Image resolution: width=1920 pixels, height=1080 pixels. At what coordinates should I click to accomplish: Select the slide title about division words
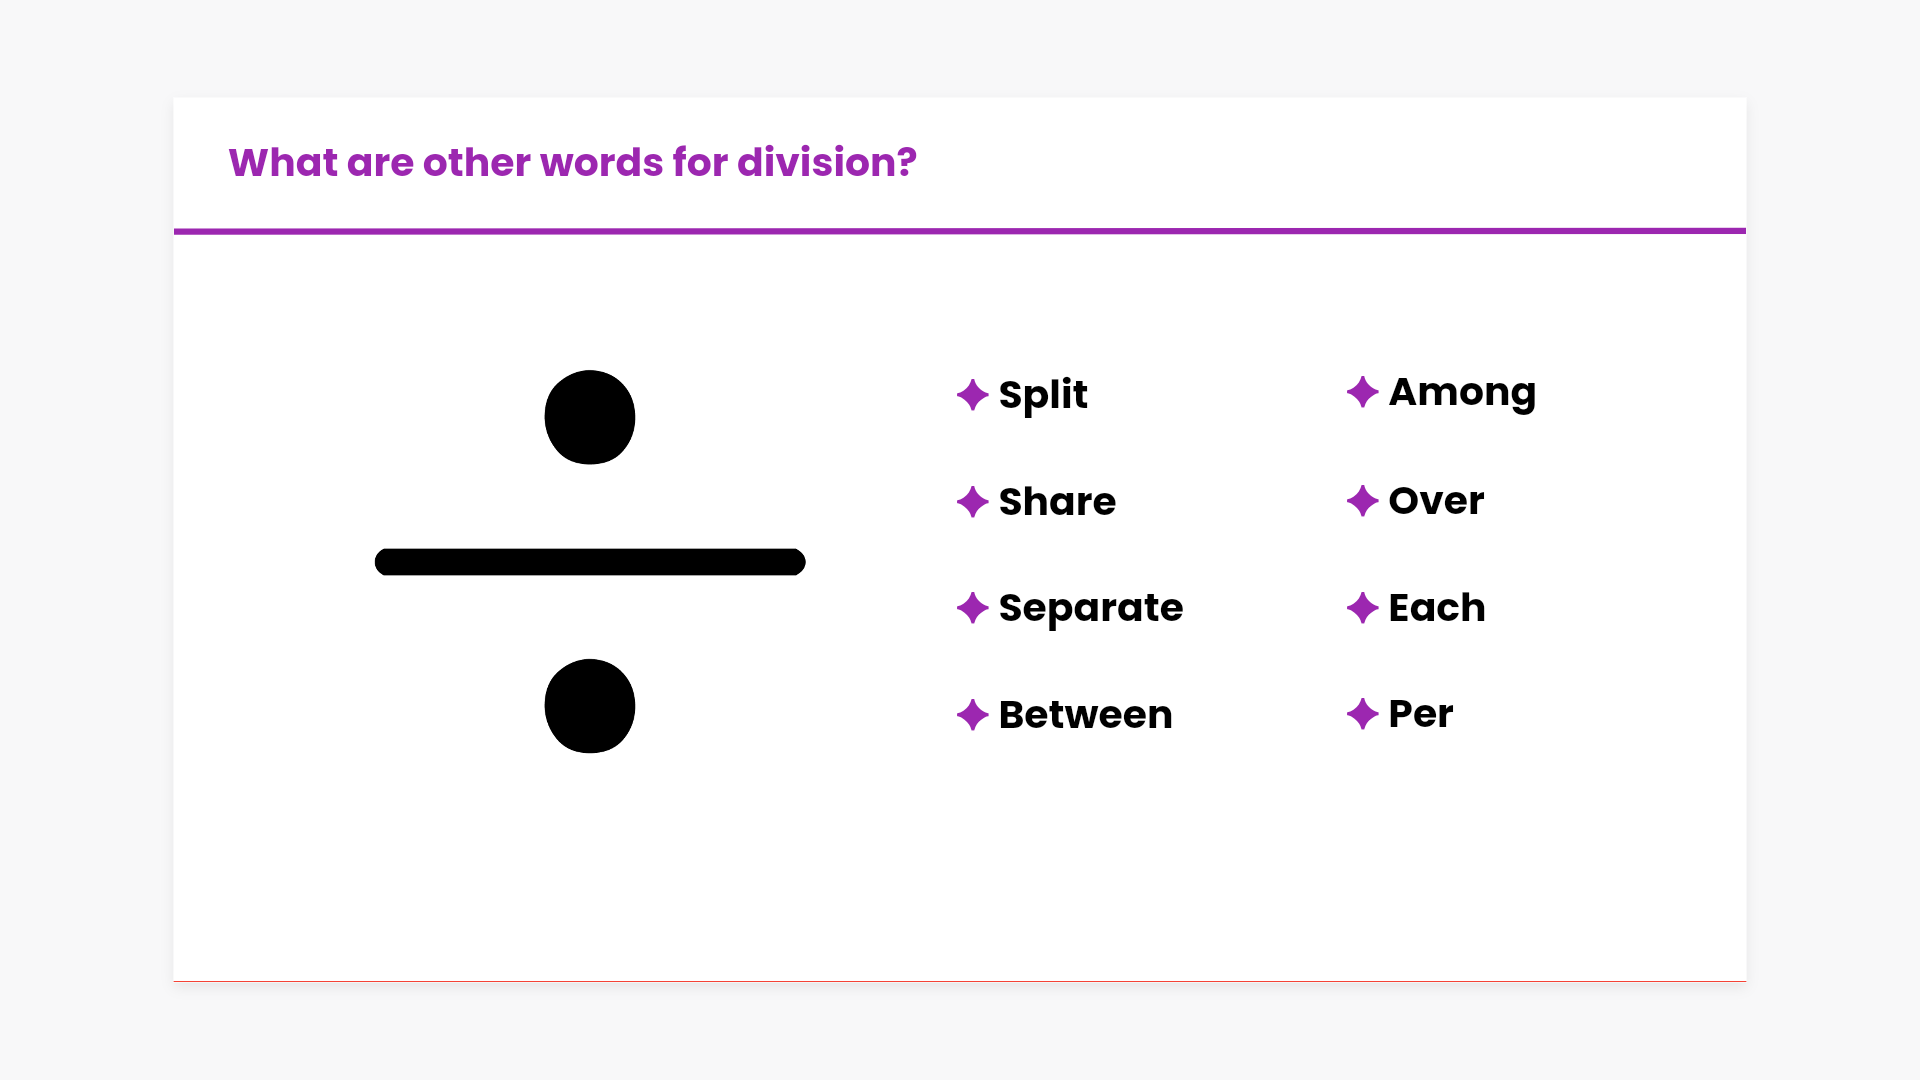pos(572,163)
